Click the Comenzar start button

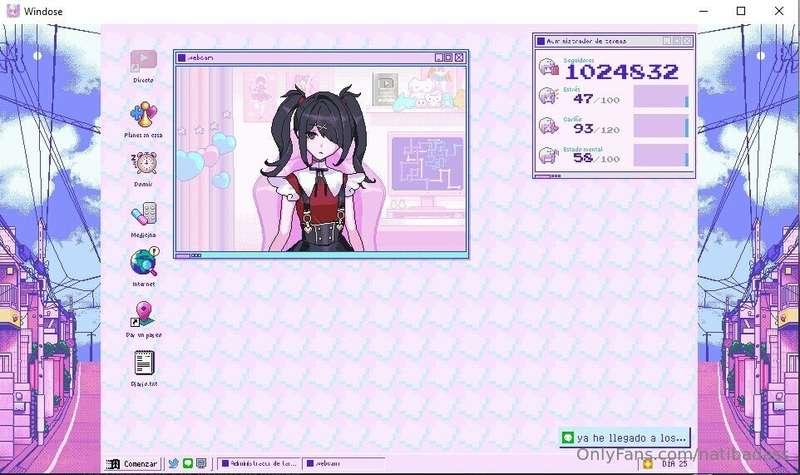(134, 464)
